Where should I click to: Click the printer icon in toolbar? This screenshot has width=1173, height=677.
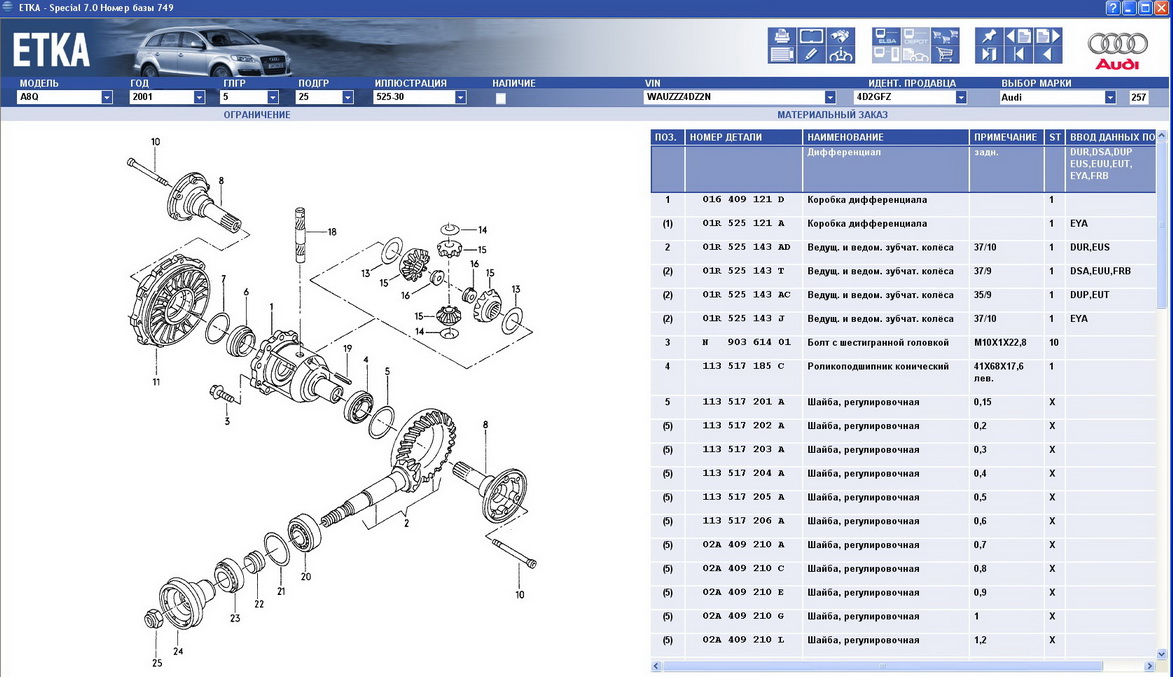(x=781, y=37)
